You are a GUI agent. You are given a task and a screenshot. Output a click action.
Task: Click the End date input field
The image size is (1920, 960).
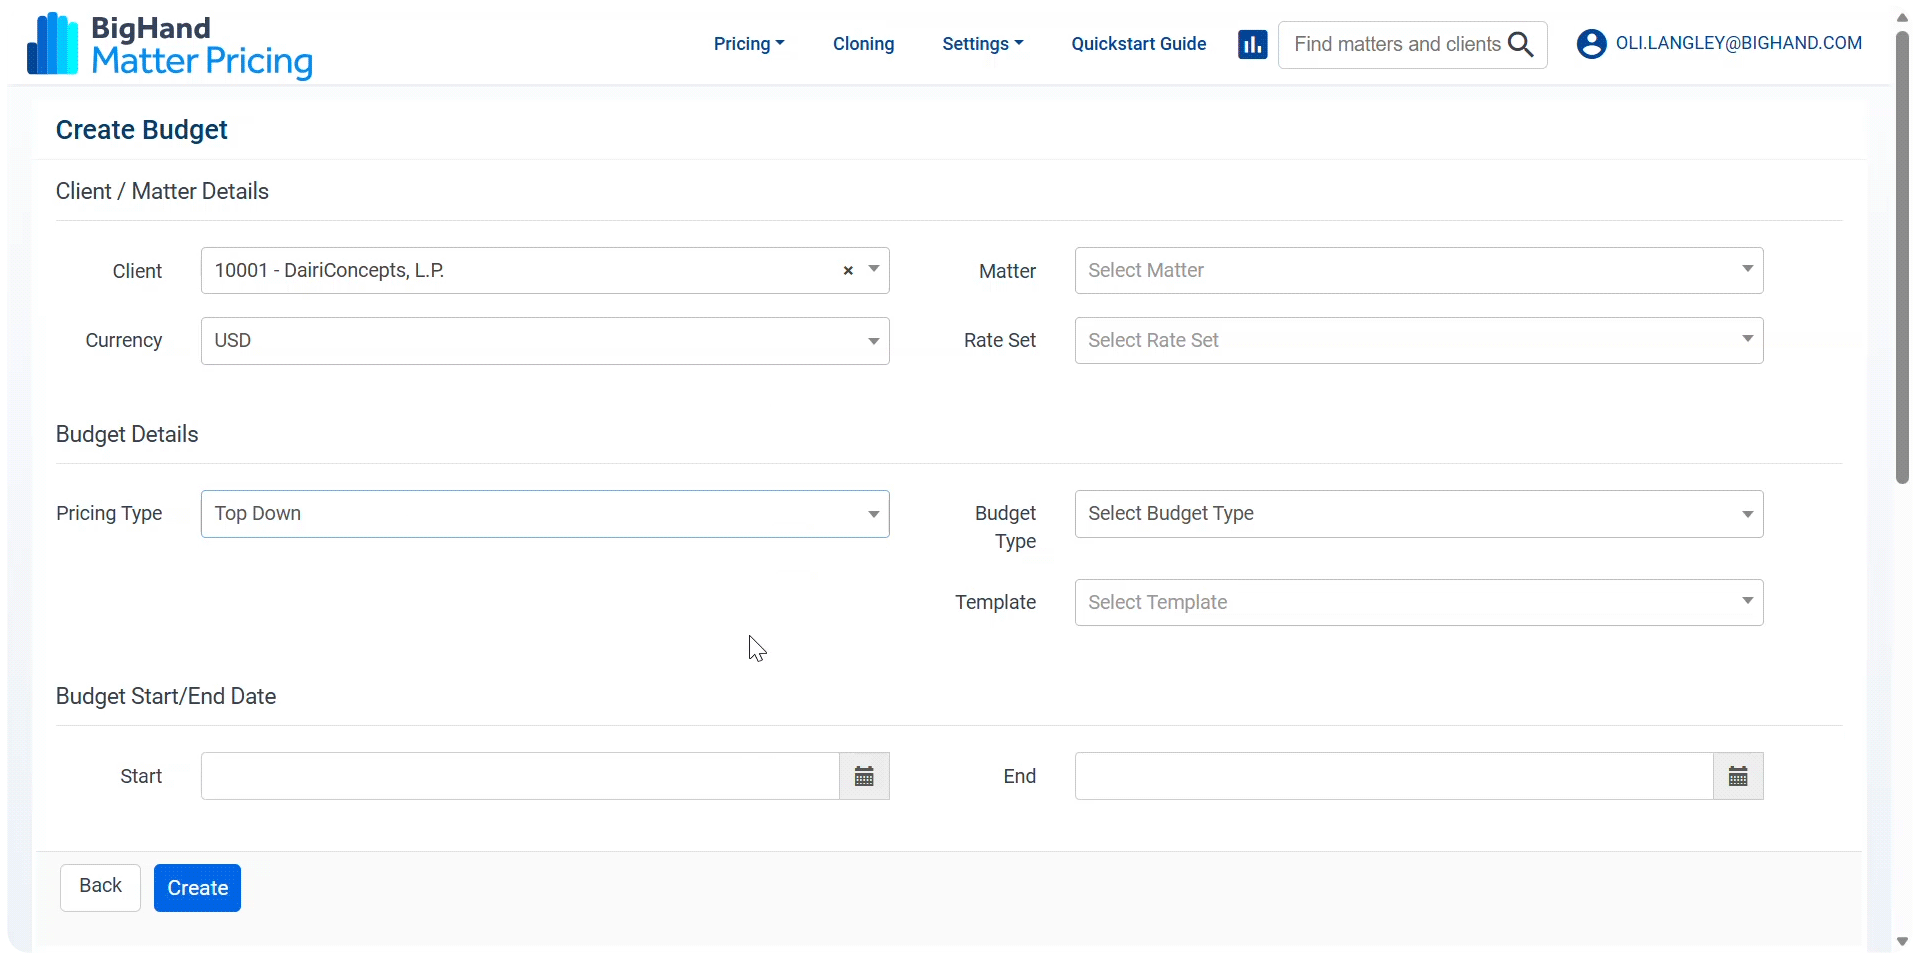(1394, 776)
